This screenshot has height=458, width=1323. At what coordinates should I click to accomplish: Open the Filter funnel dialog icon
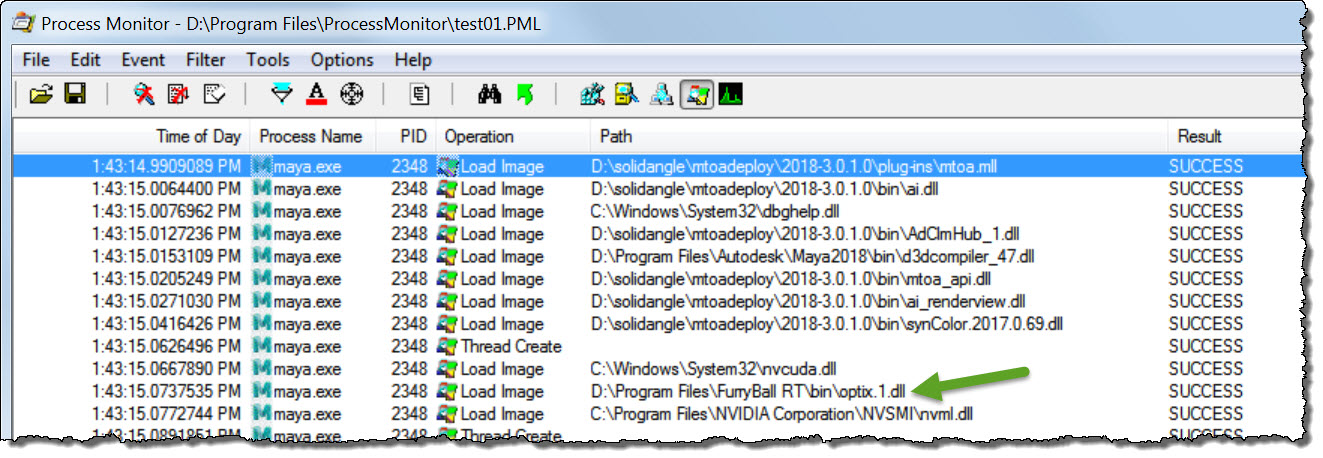pyautogui.click(x=283, y=94)
